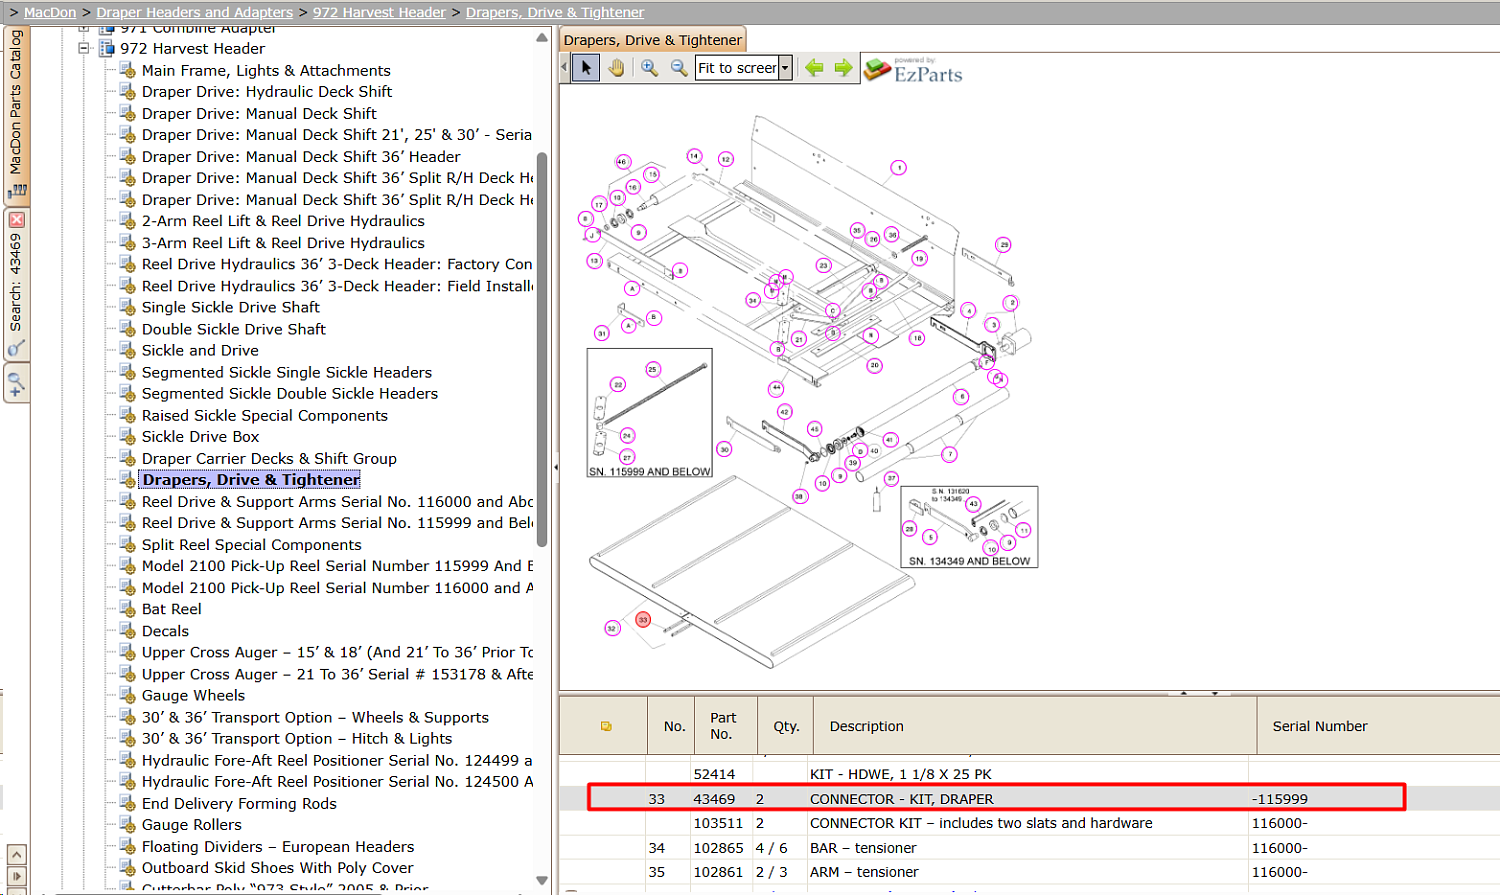Select part number 103511 in the parts table
Image resolution: width=1500 pixels, height=895 pixels.
click(718, 823)
